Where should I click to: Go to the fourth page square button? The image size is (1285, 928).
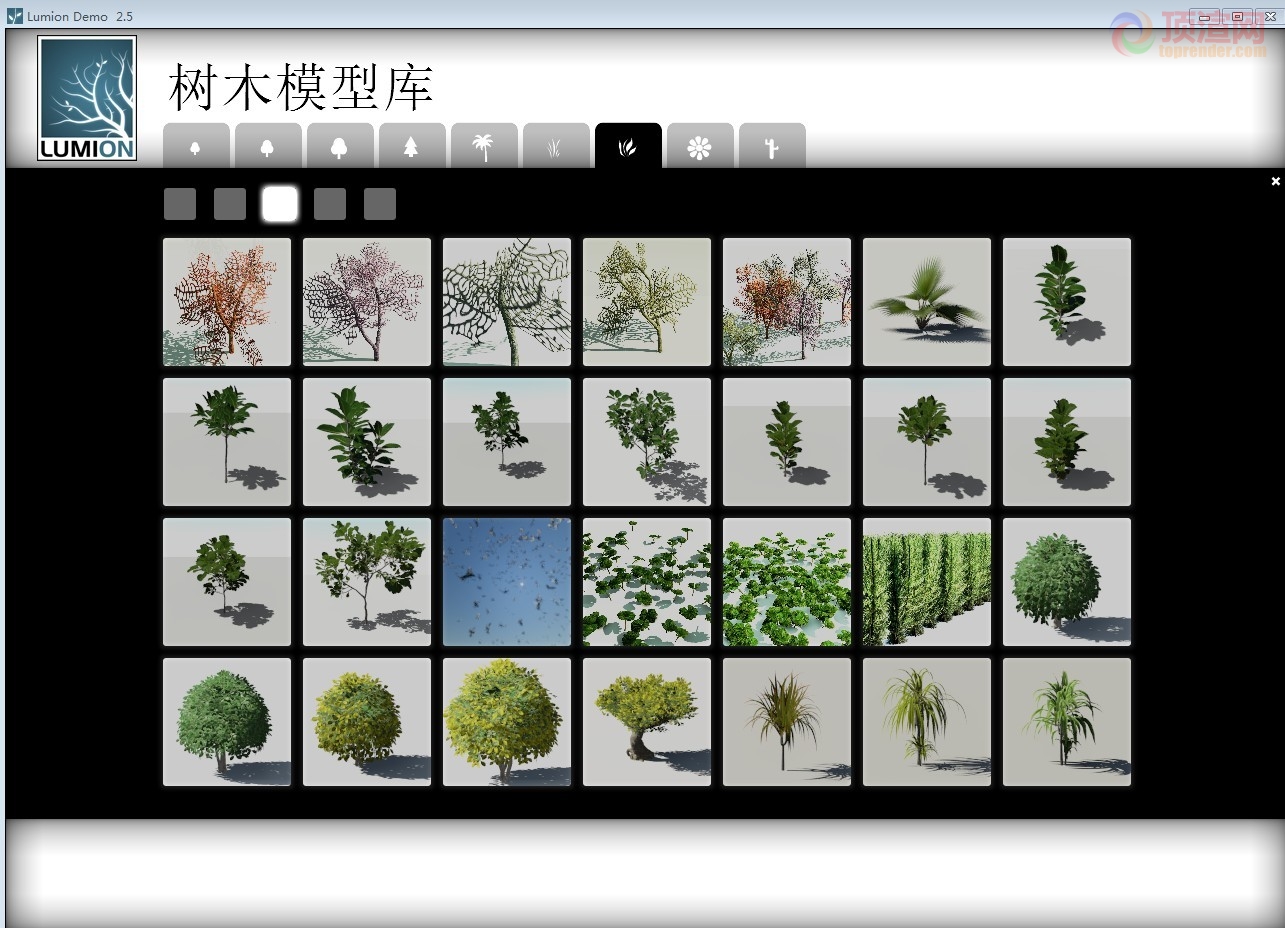[330, 204]
